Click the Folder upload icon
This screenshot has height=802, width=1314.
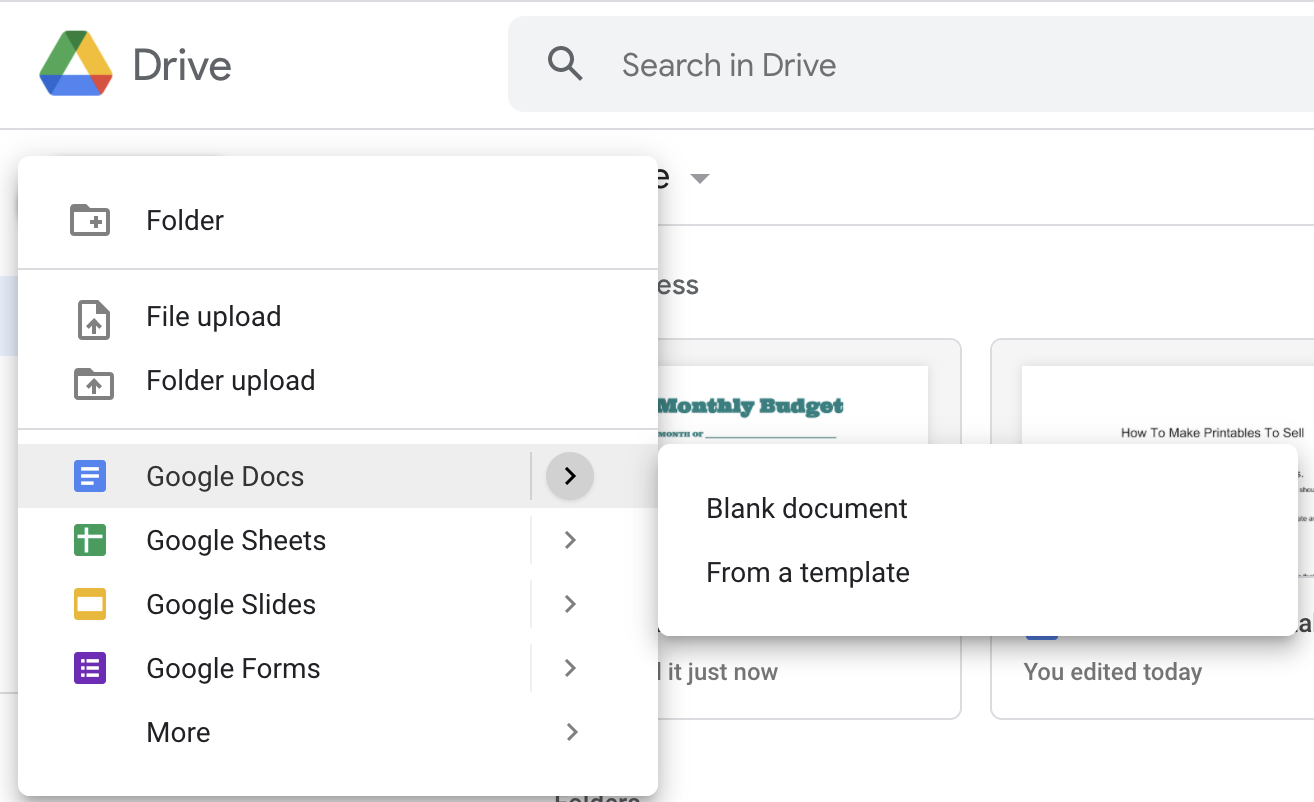click(x=93, y=383)
